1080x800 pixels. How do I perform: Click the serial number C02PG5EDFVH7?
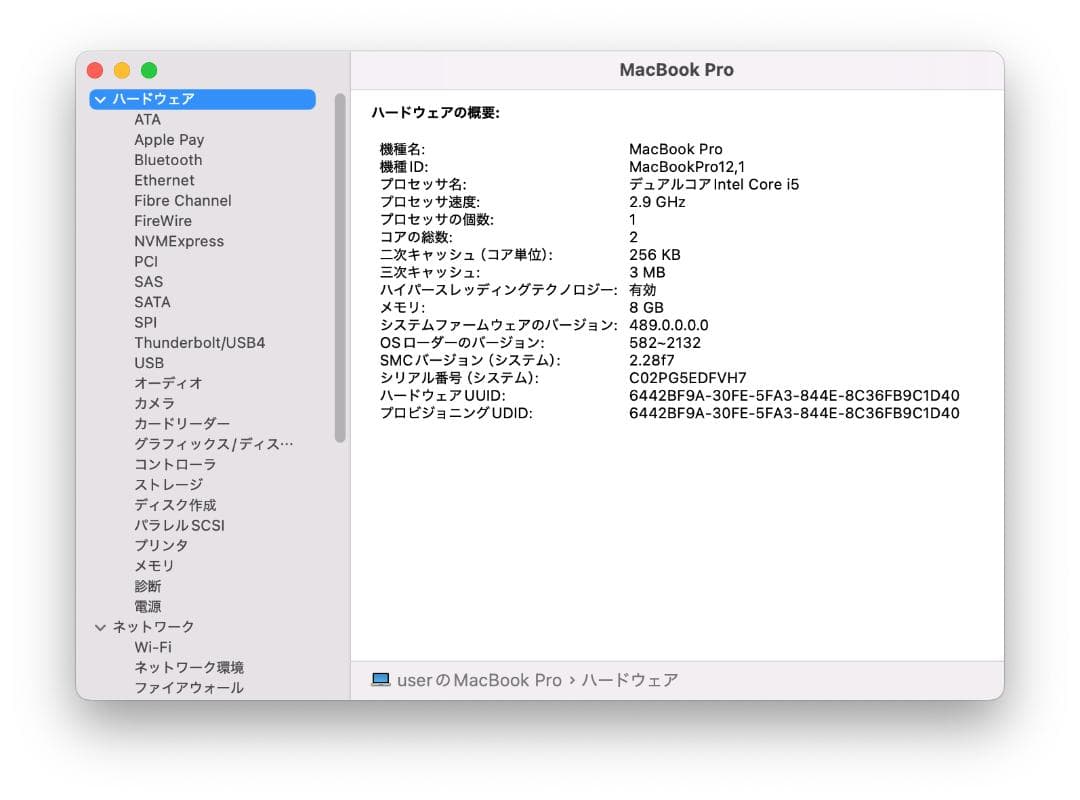click(687, 378)
